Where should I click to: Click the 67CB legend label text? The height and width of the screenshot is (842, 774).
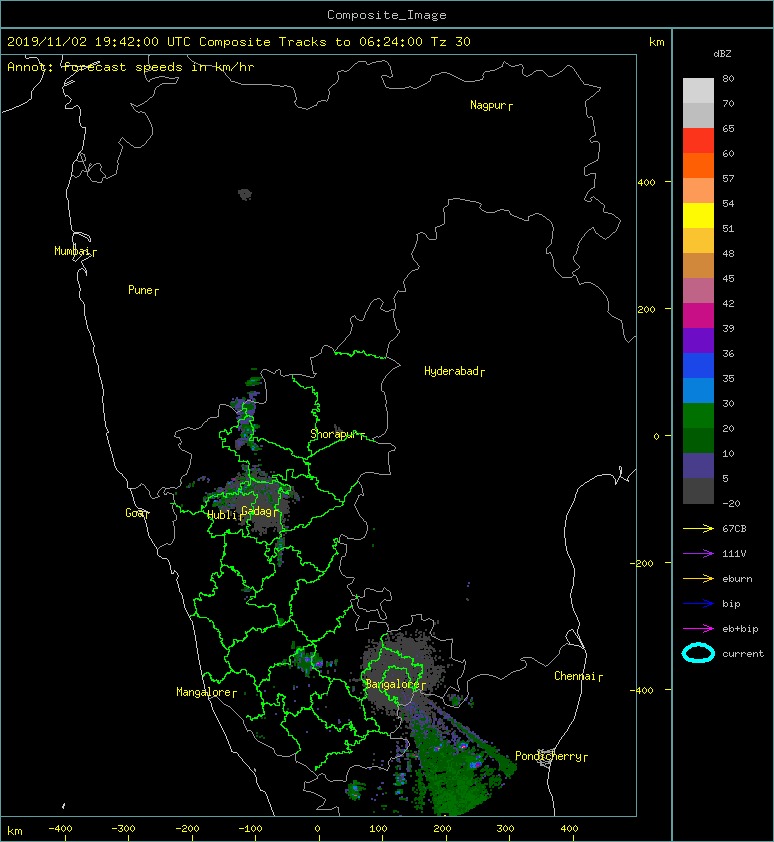(734, 529)
